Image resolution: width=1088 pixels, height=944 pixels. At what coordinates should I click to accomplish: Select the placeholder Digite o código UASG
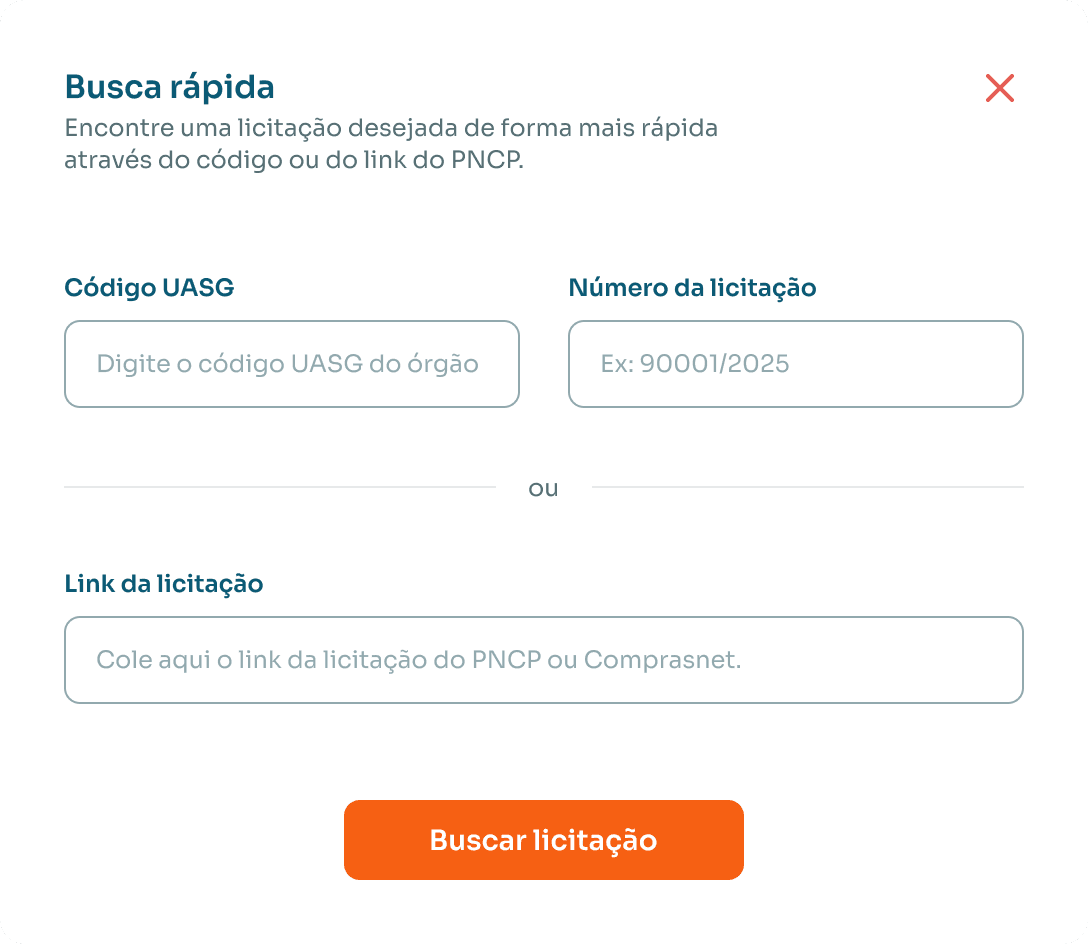(x=287, y=364)
